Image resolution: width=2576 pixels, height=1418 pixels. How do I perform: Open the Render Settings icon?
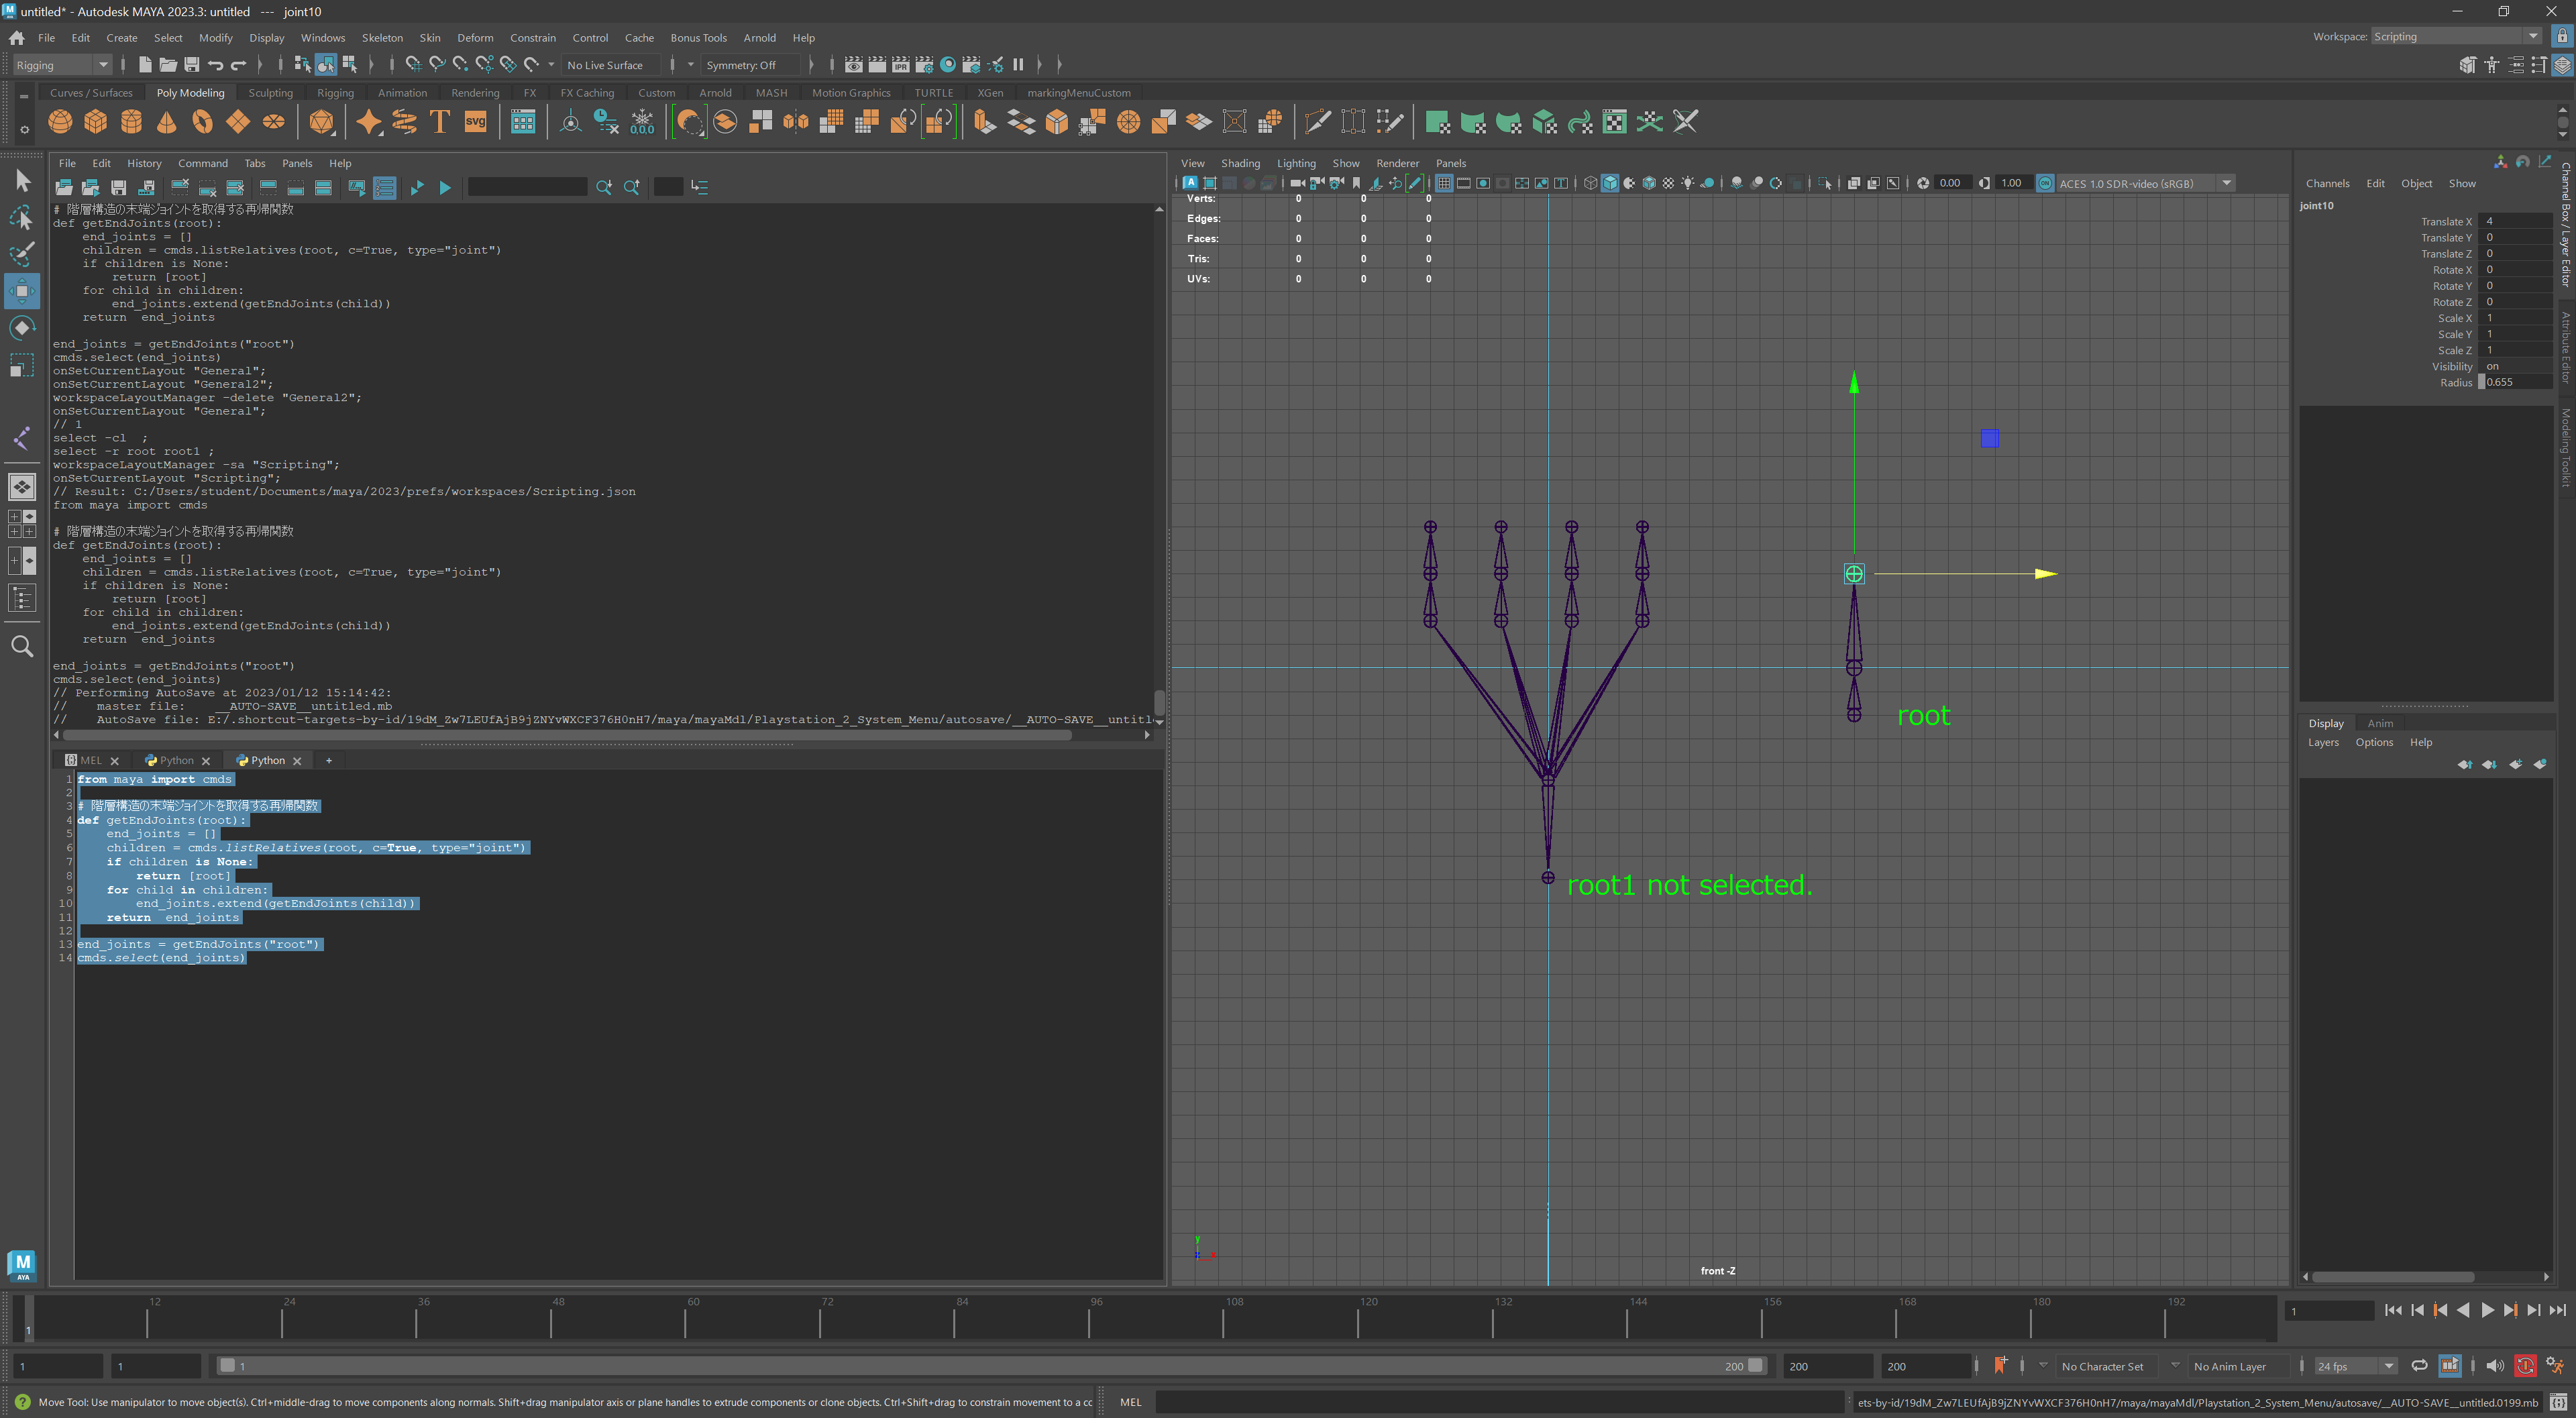click(924, 64)
